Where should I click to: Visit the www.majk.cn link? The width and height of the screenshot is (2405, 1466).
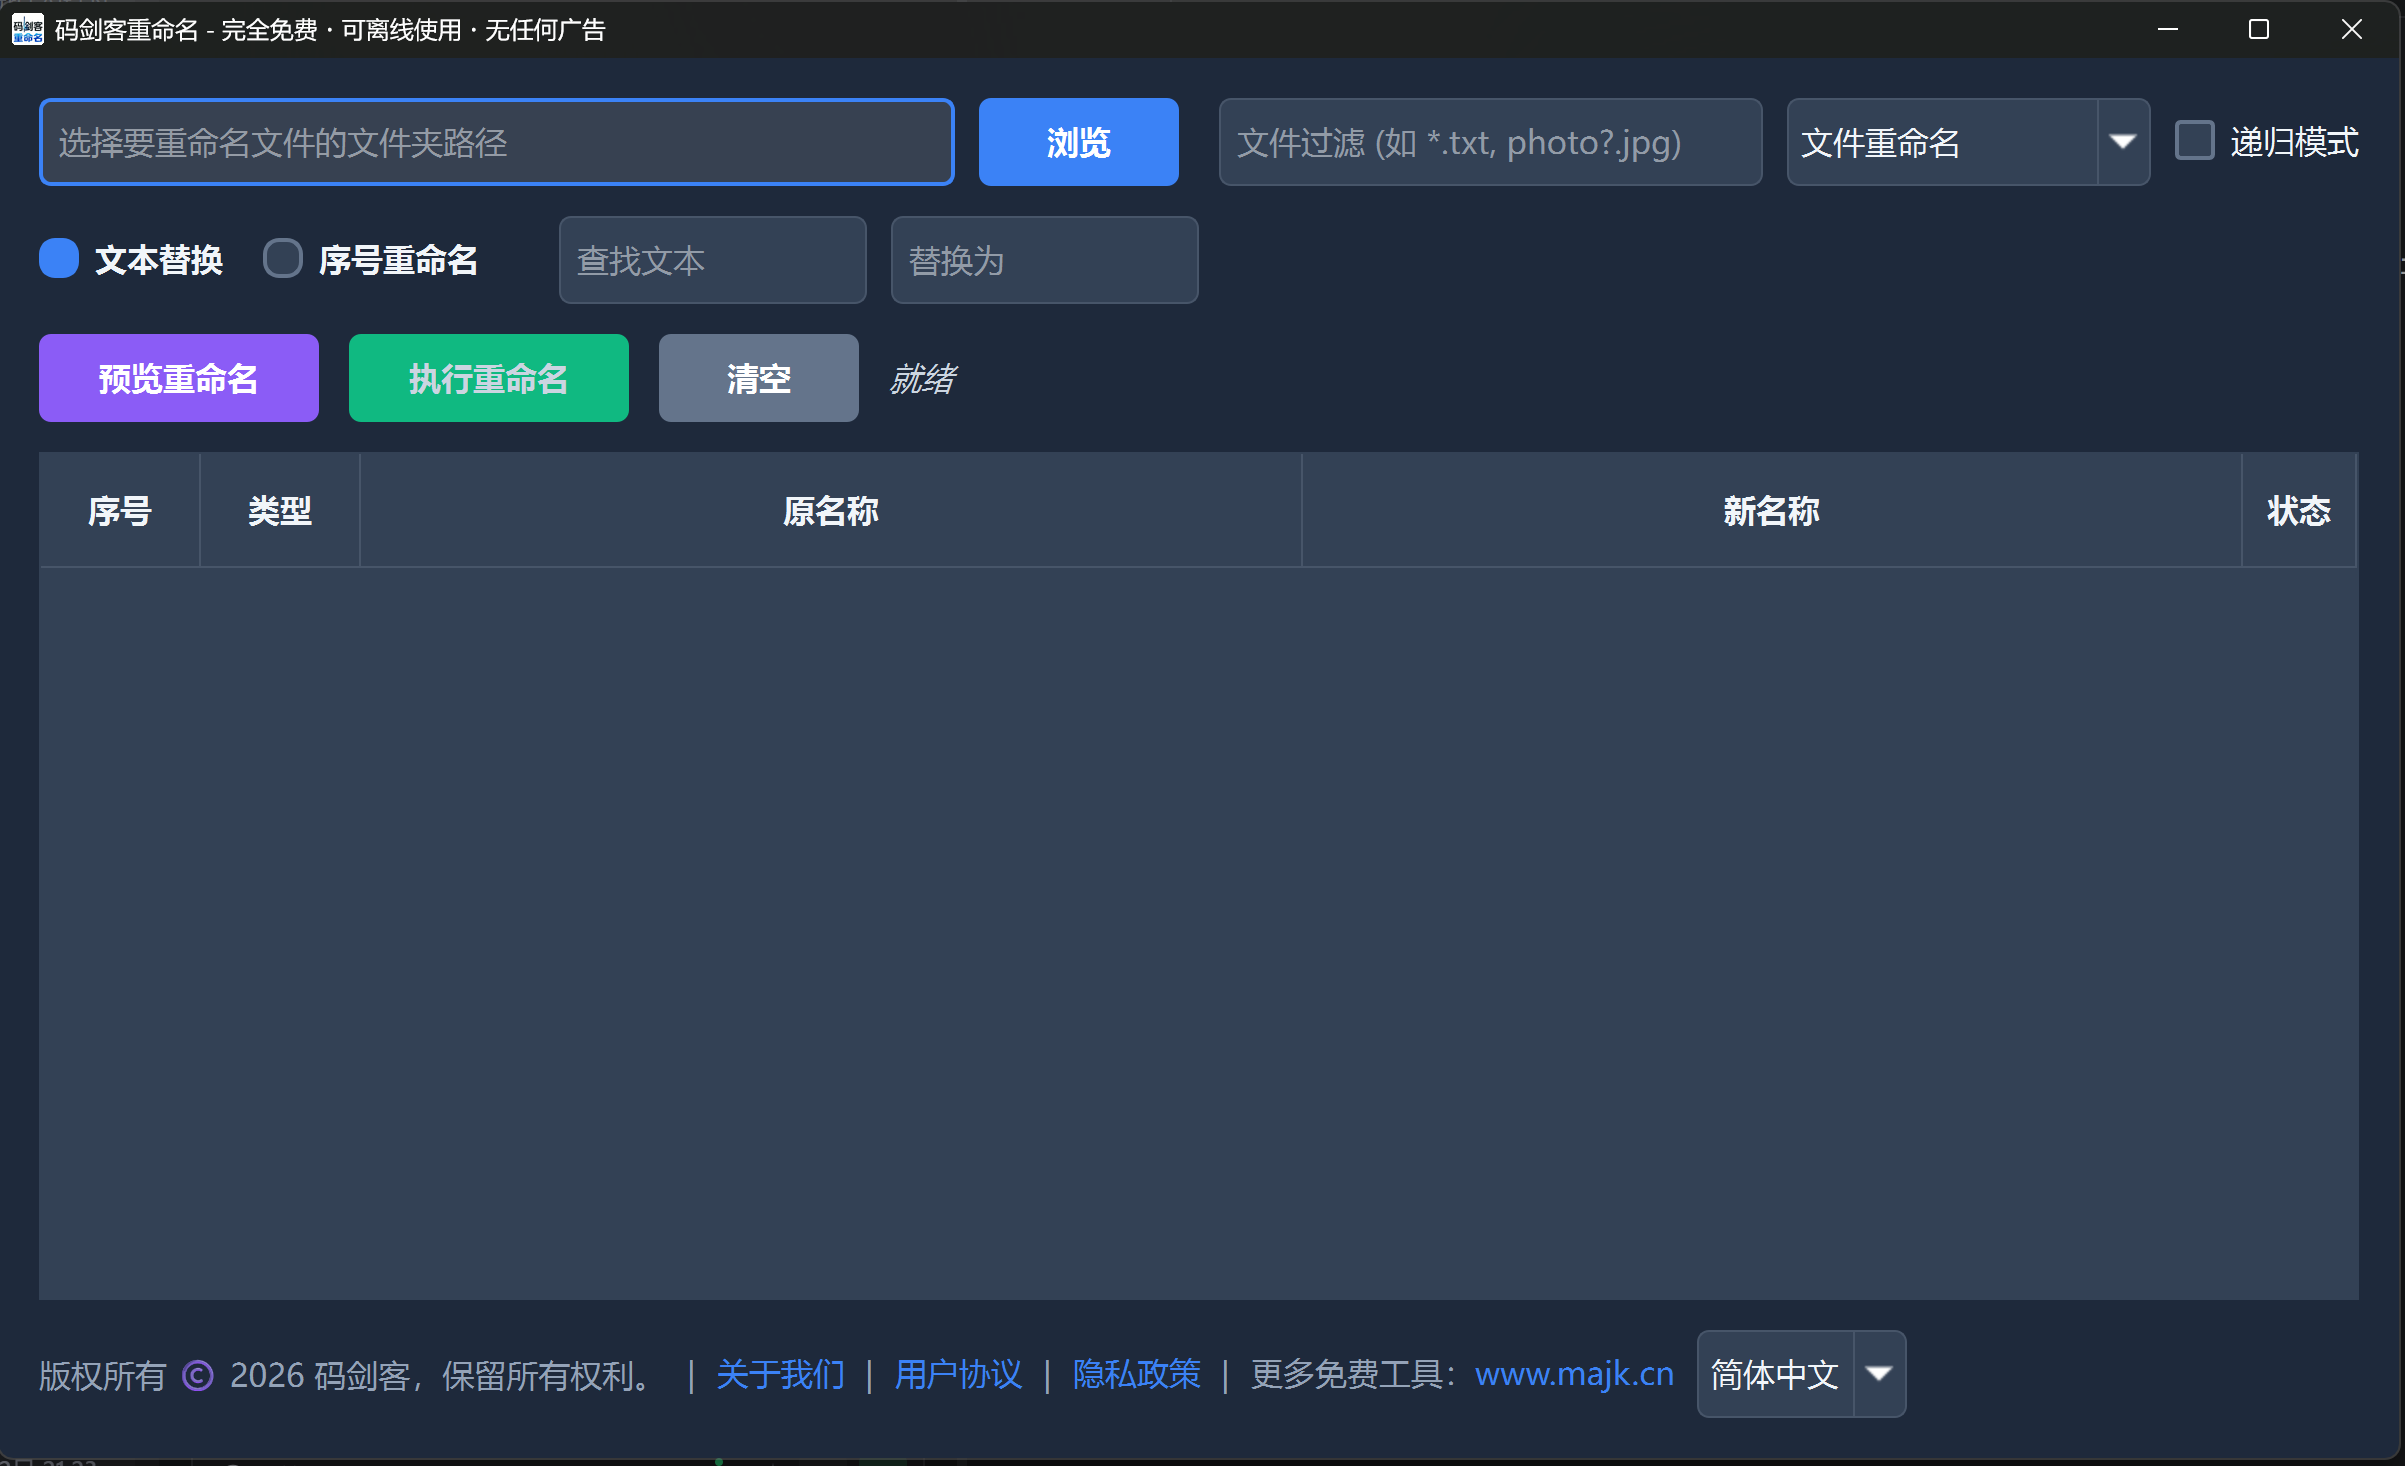tap(1574, 1375)
